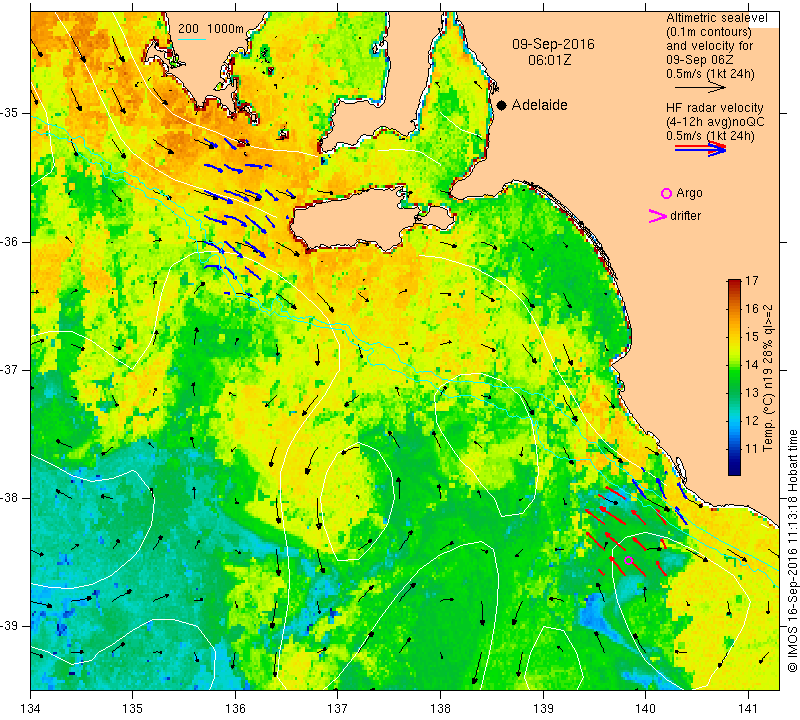Click the color bar value 12
Screen dimensions: 800x720
[x=752, y=421]
